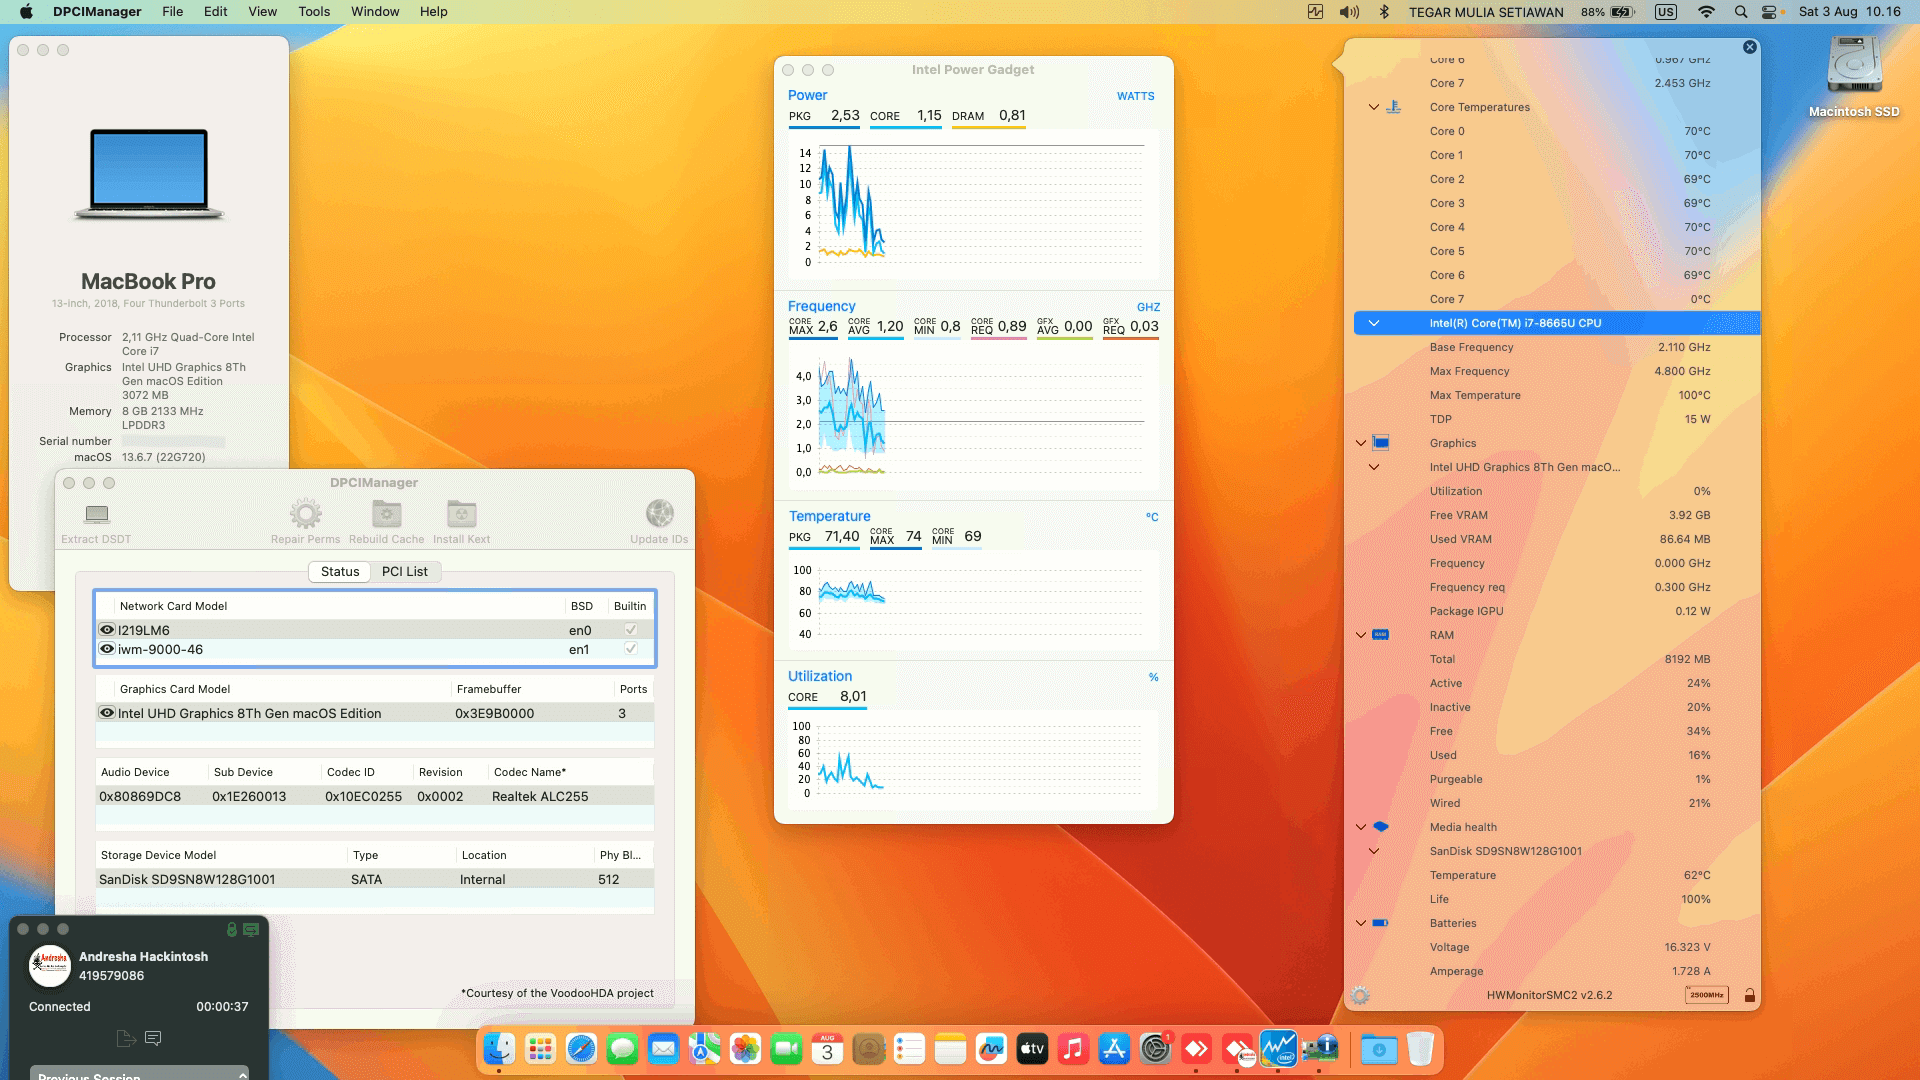Open the Tools menu in the menu bar
This screenshot has height=1080, width=1920.
pos(313,11)
